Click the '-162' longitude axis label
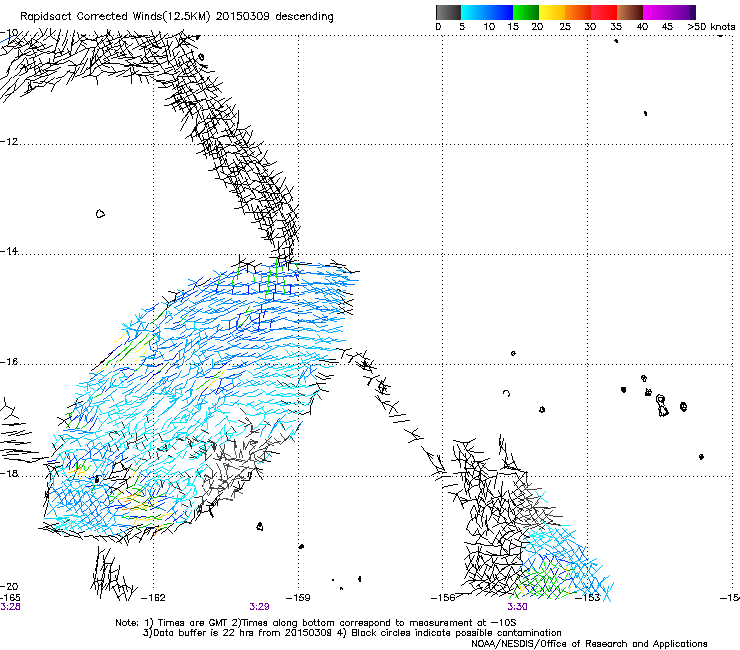 (x=153, y=598)
